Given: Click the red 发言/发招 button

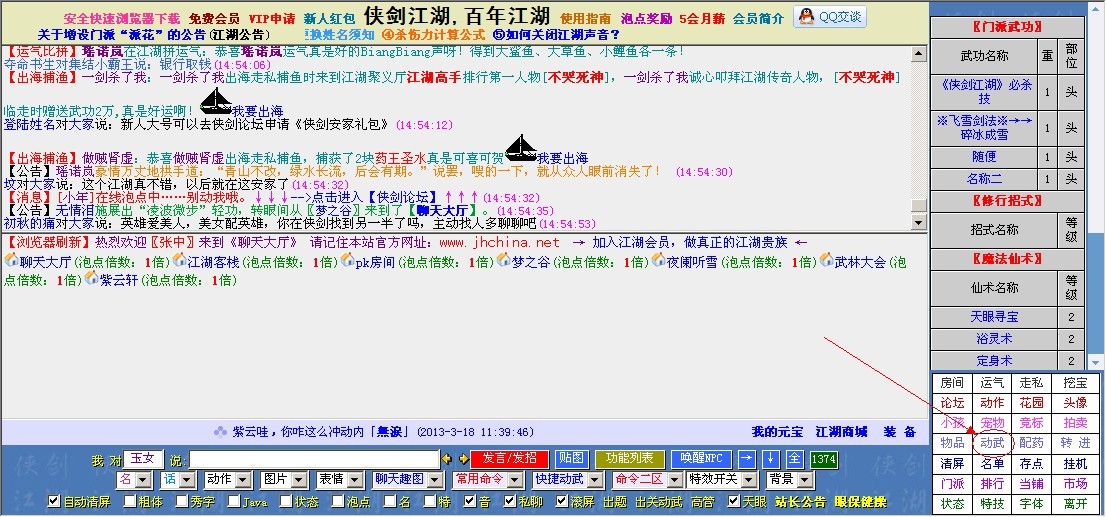Looking at the screenshot, I should tap(509, 458).
